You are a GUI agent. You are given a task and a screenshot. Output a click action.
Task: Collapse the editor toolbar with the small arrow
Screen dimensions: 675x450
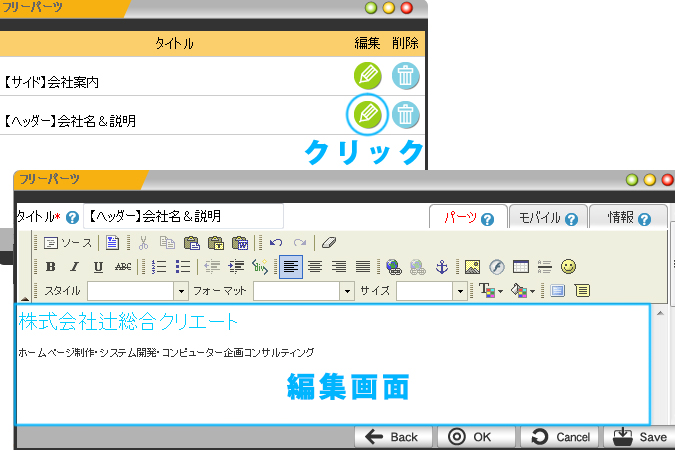25,299
